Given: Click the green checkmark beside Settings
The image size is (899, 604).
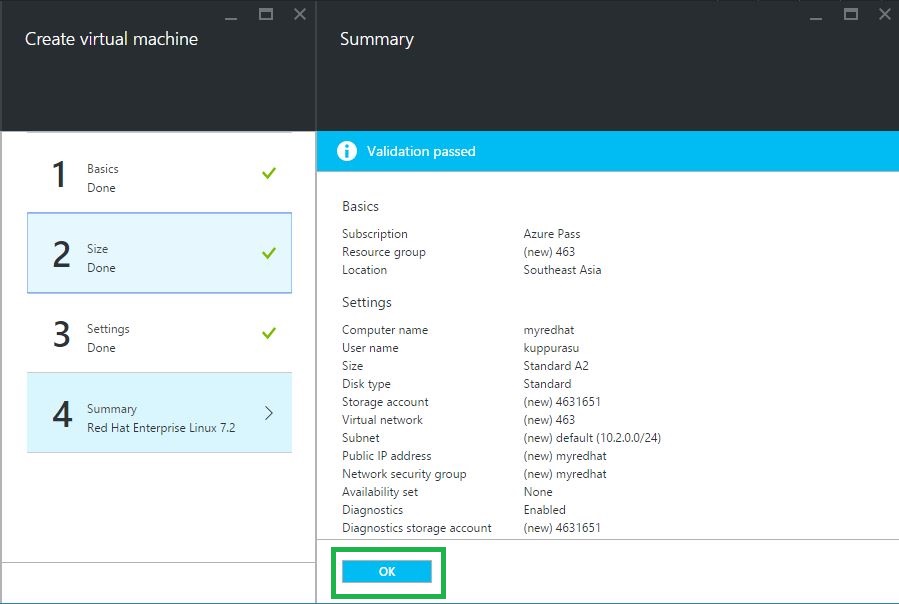Looking at the screenshot, I should point(268,333).
